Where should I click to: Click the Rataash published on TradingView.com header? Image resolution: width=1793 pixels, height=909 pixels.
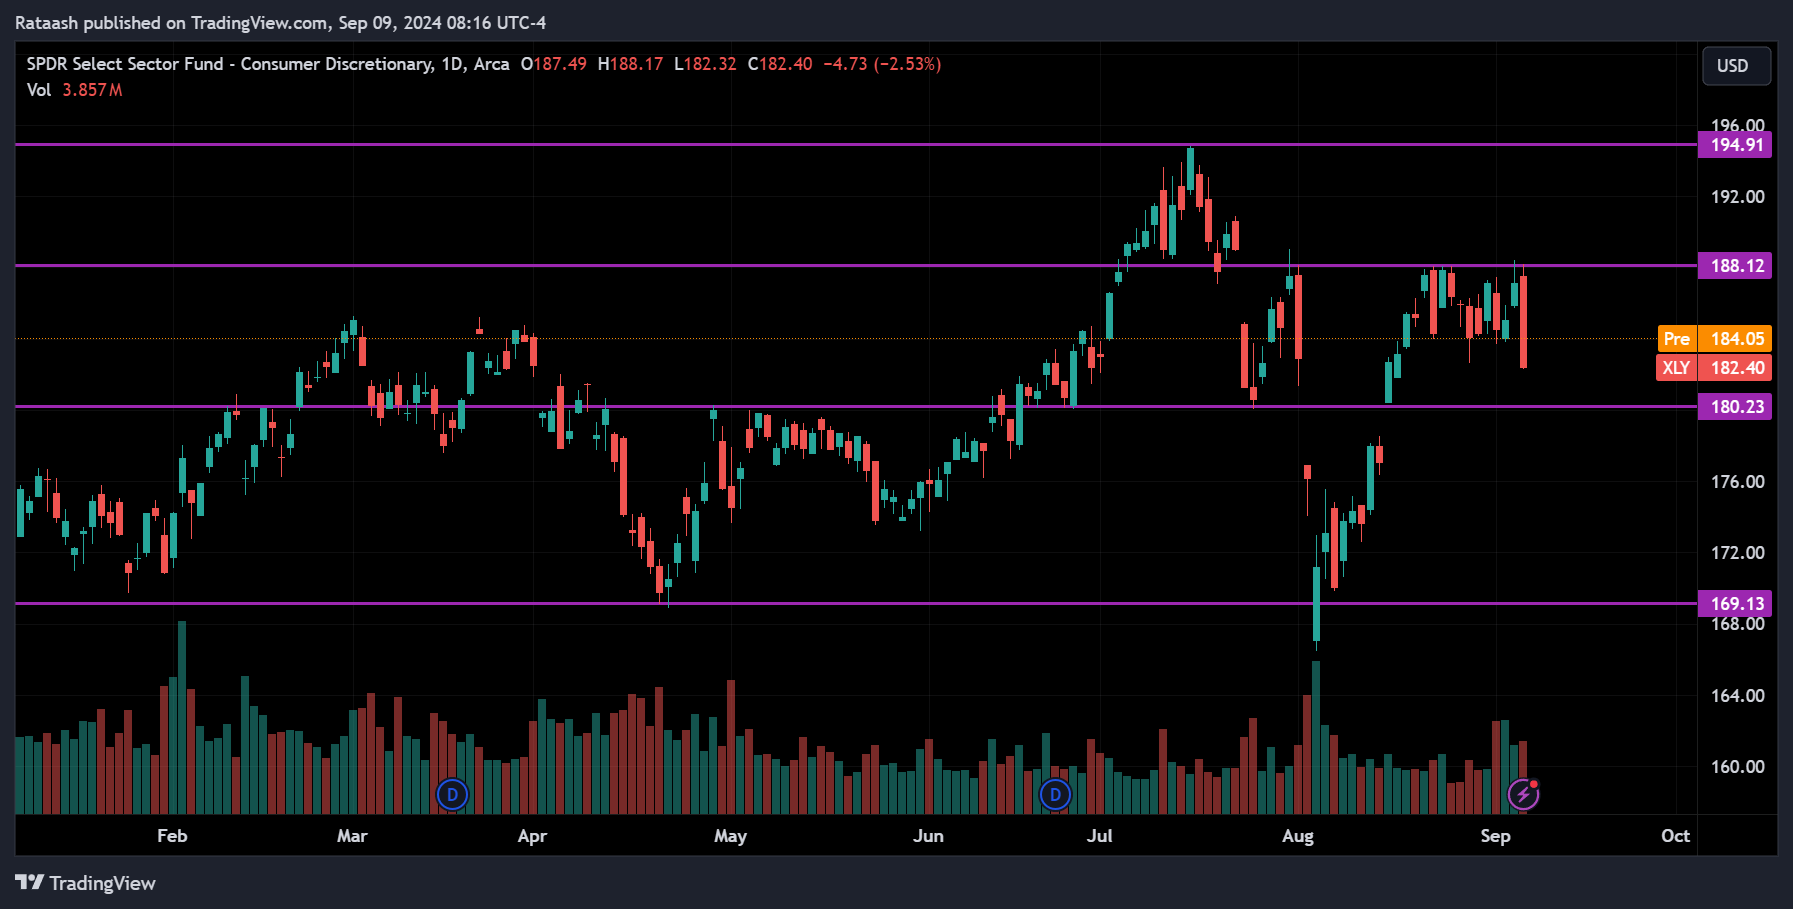pos(280,23)
